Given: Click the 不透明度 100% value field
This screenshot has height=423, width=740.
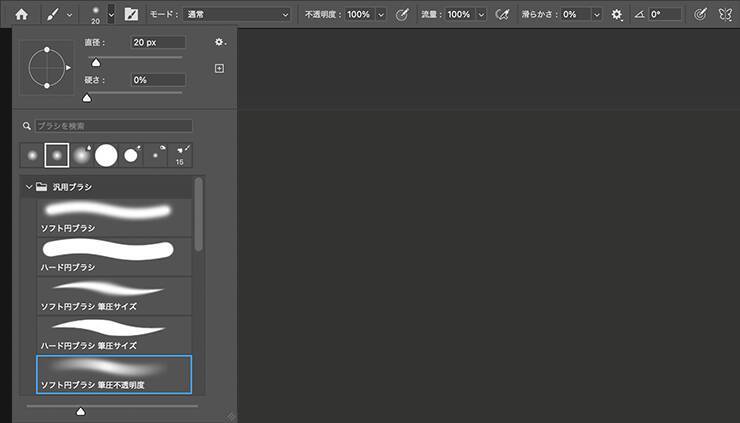Looking at the screenshot, I should [x=359, y=14].
